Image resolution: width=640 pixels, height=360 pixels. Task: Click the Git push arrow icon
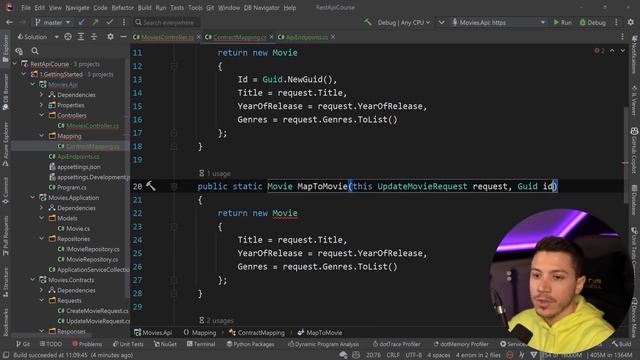(x=96, y=22)
